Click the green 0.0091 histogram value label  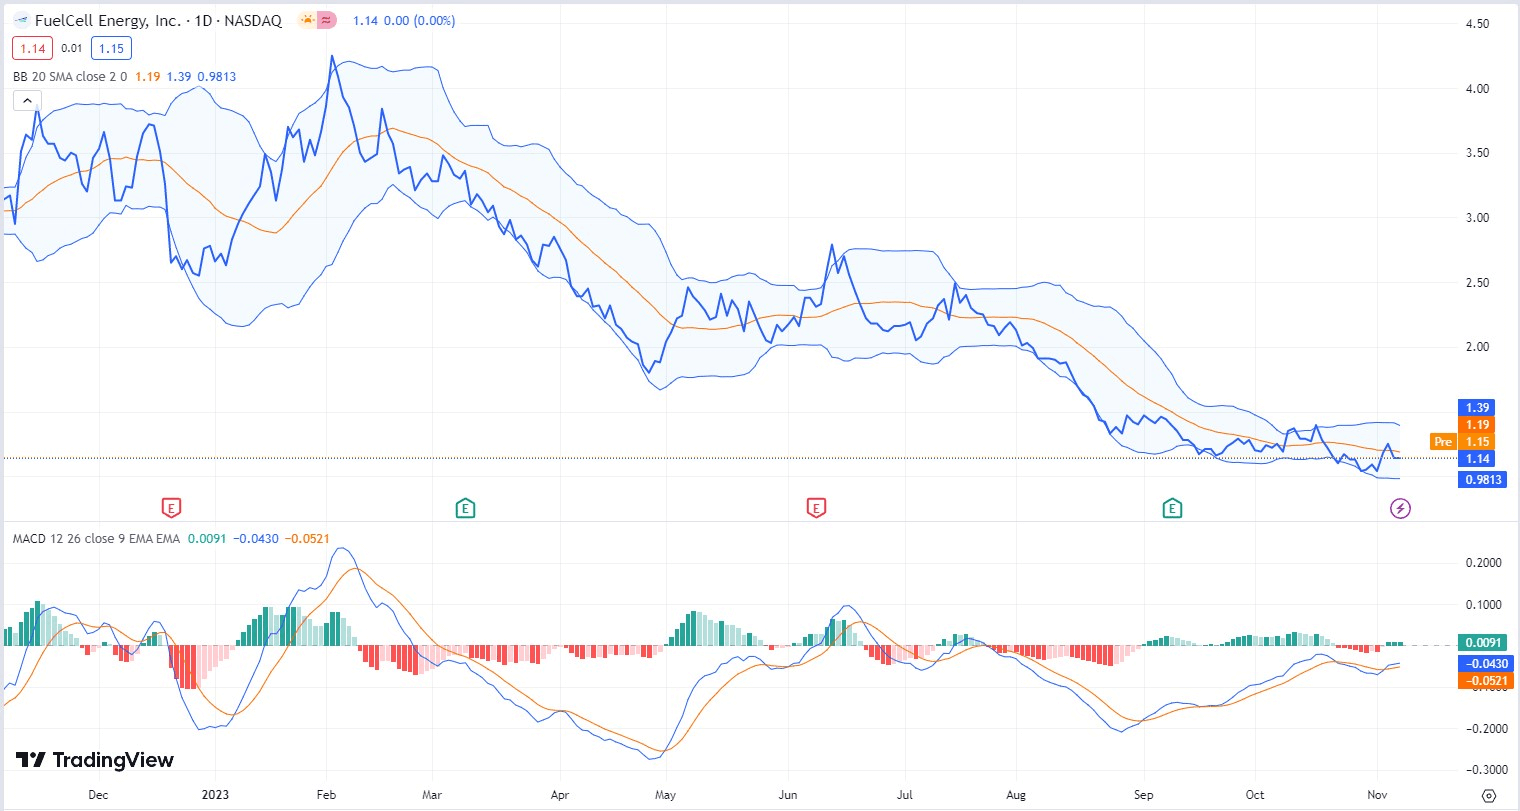pos(1483,643)
